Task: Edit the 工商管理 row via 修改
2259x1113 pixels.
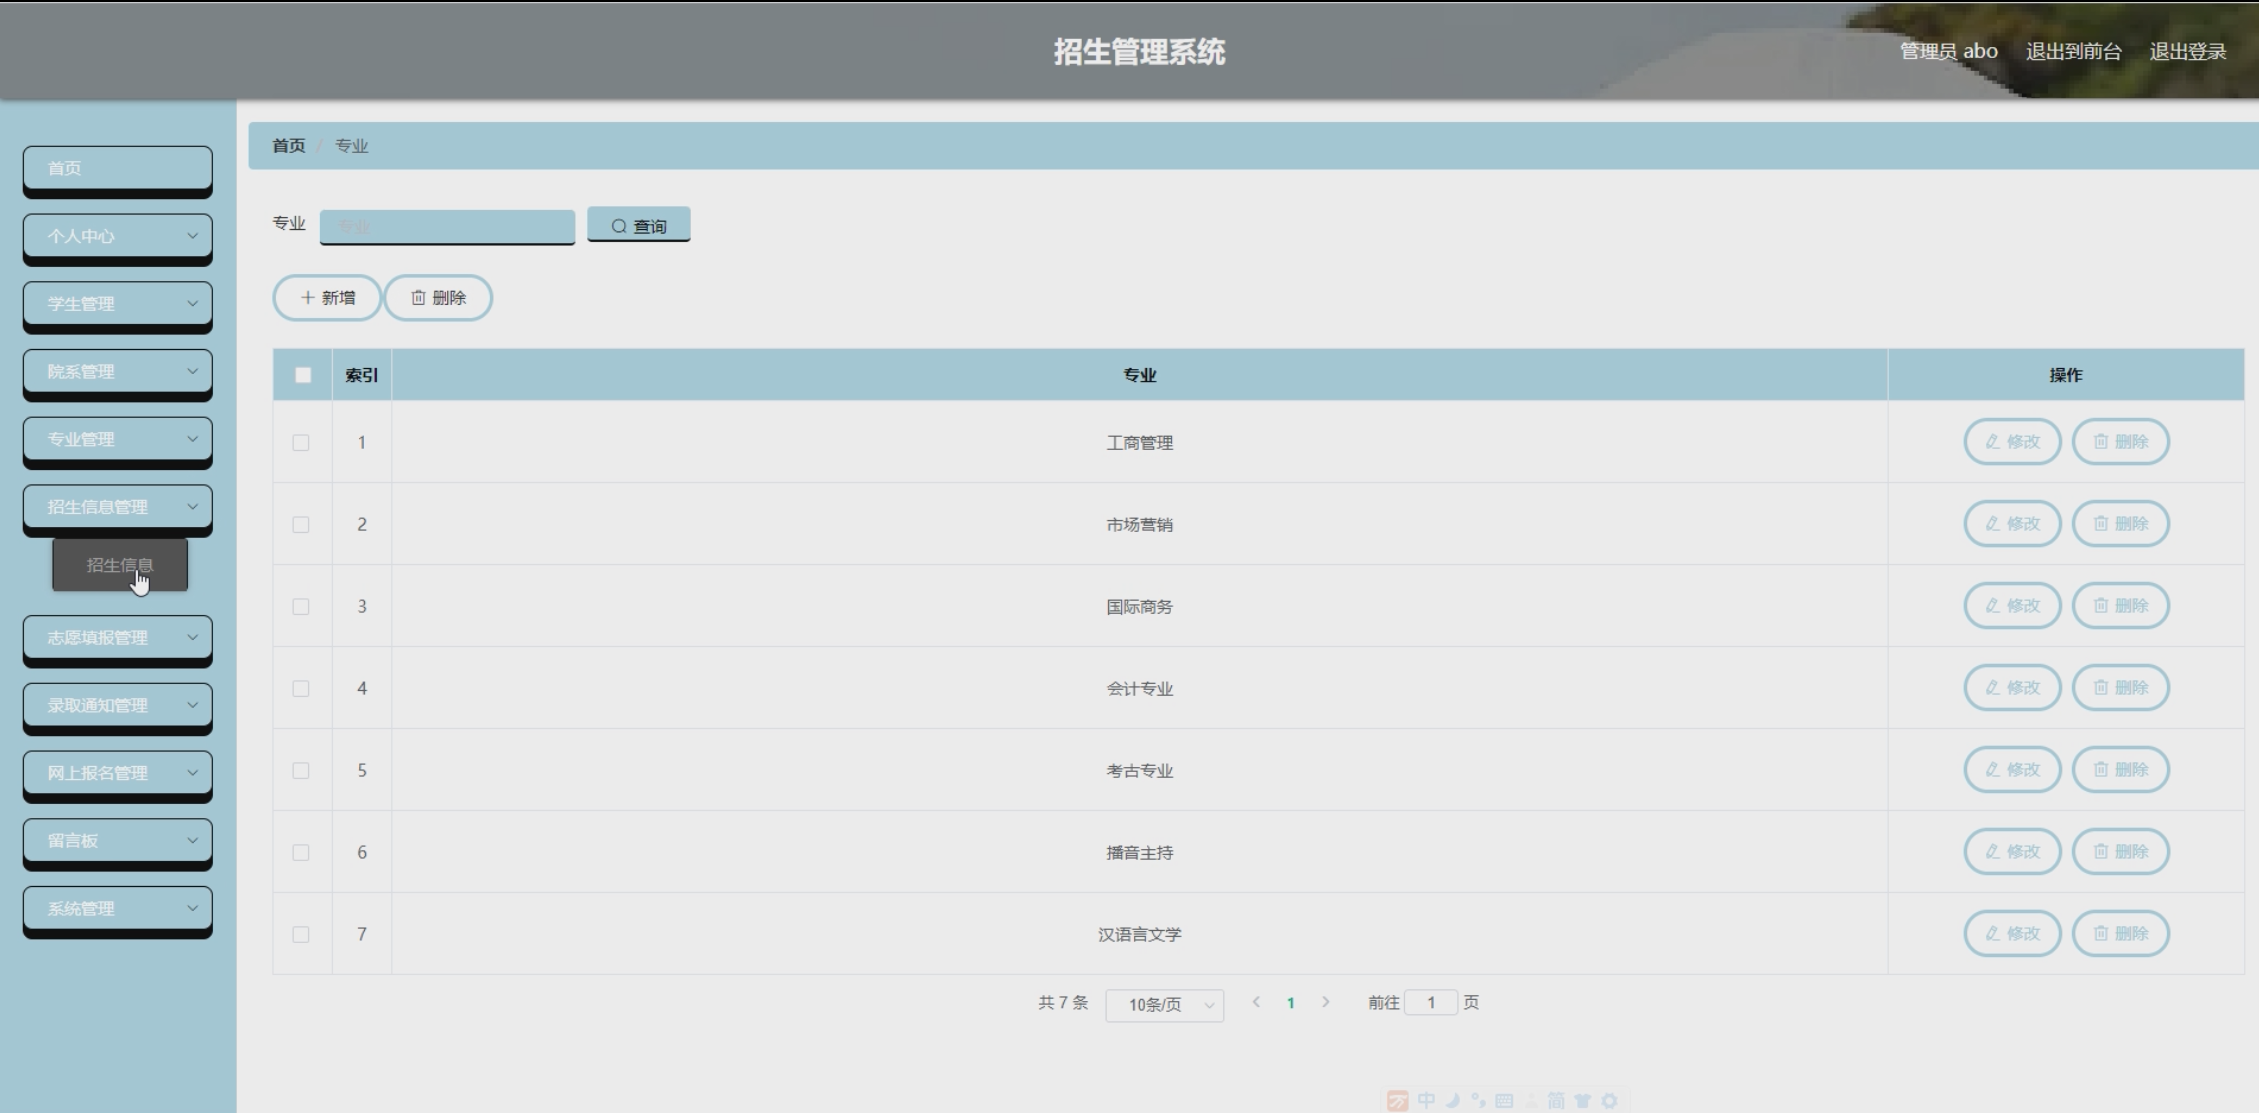Action: pyautogui.click(x=2012, y=442)
